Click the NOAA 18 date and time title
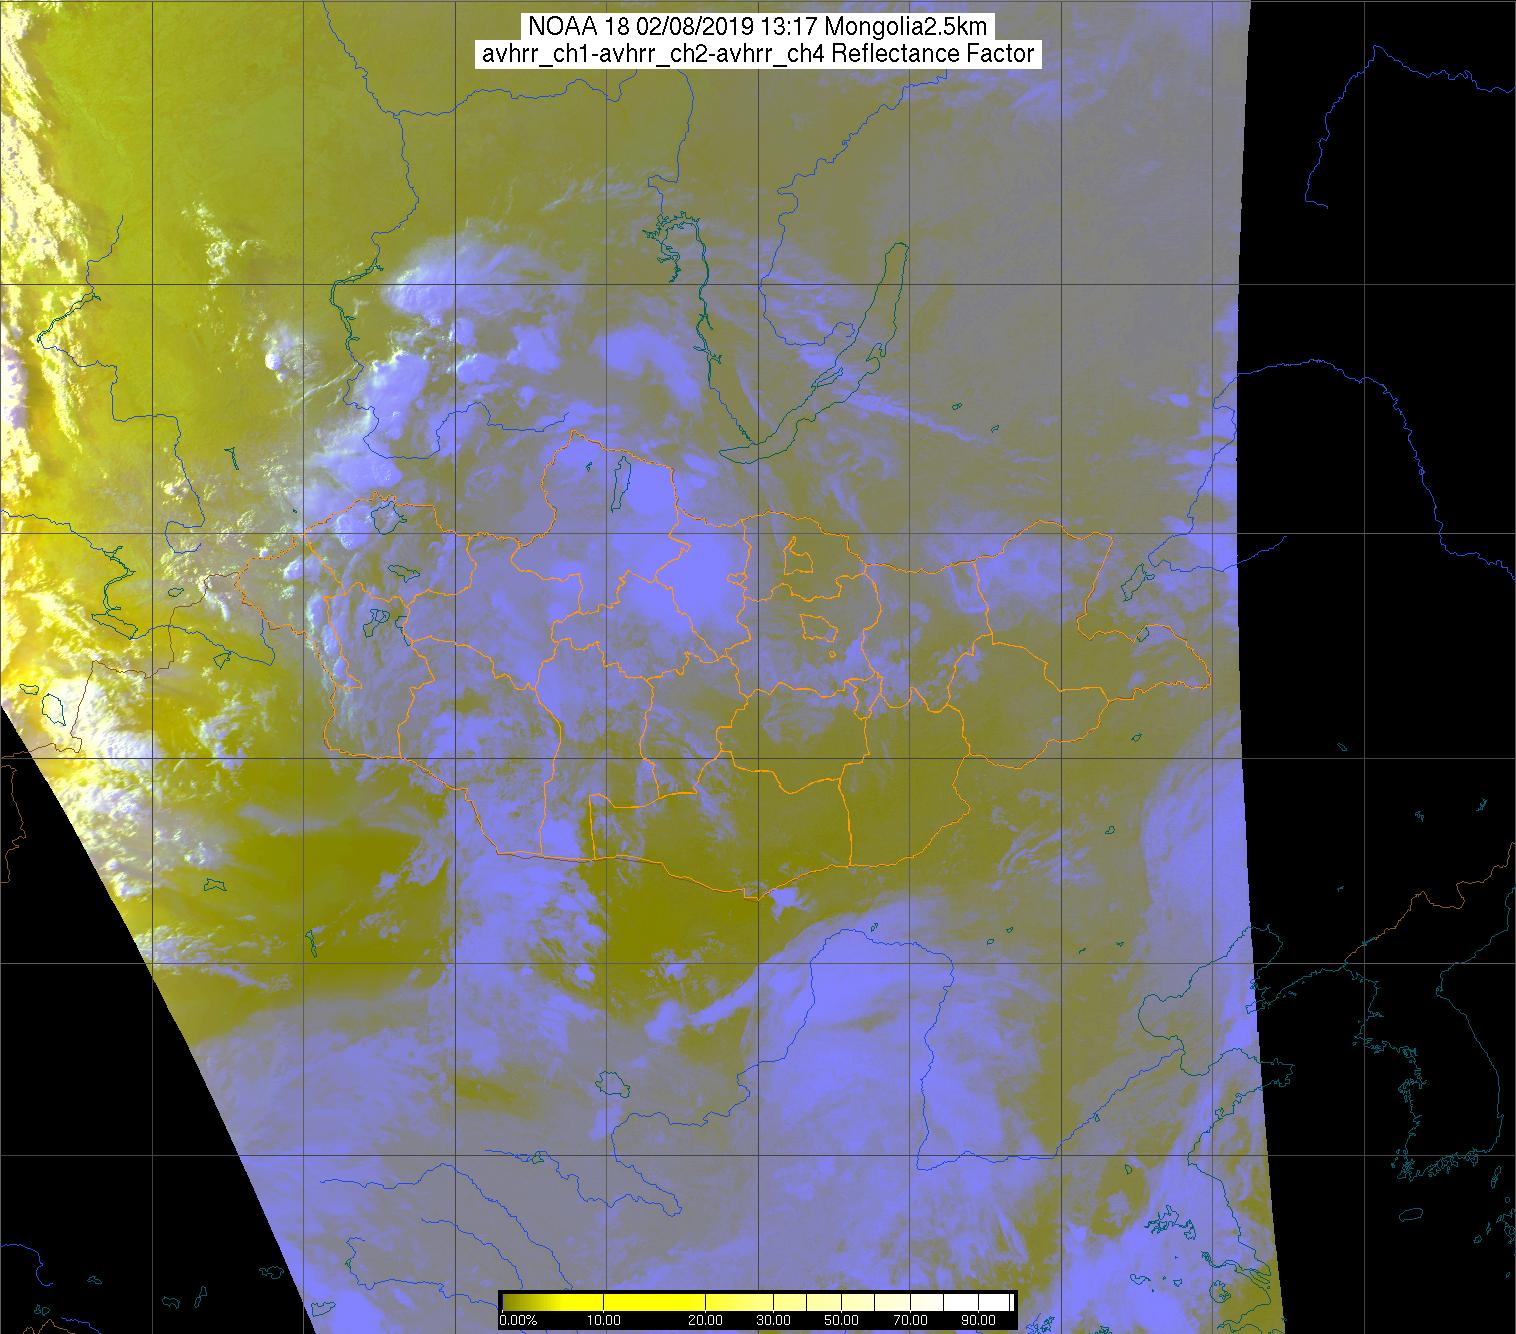The image size is (1516, 1334). coord(758,26)
